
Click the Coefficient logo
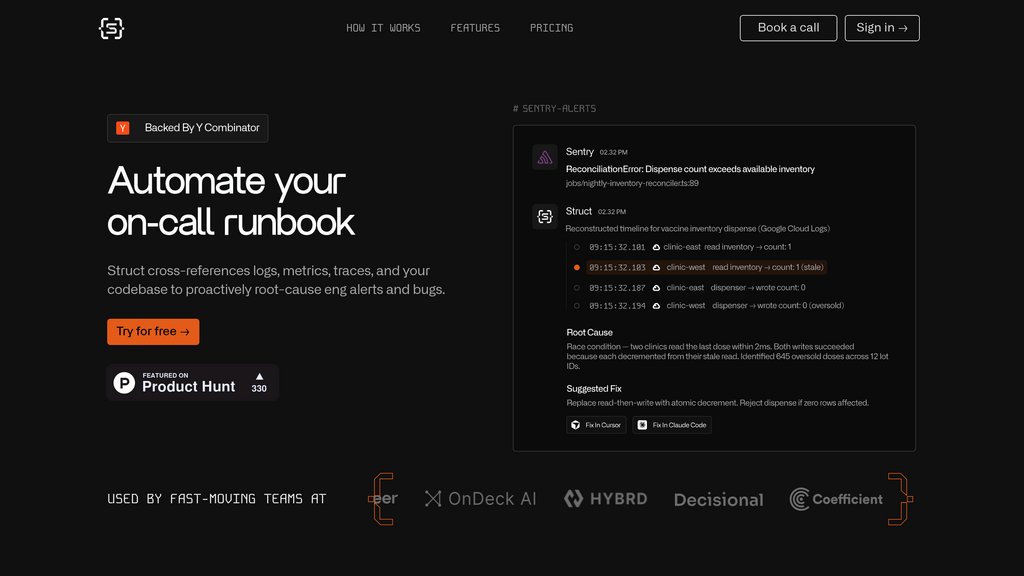[836, 498]
